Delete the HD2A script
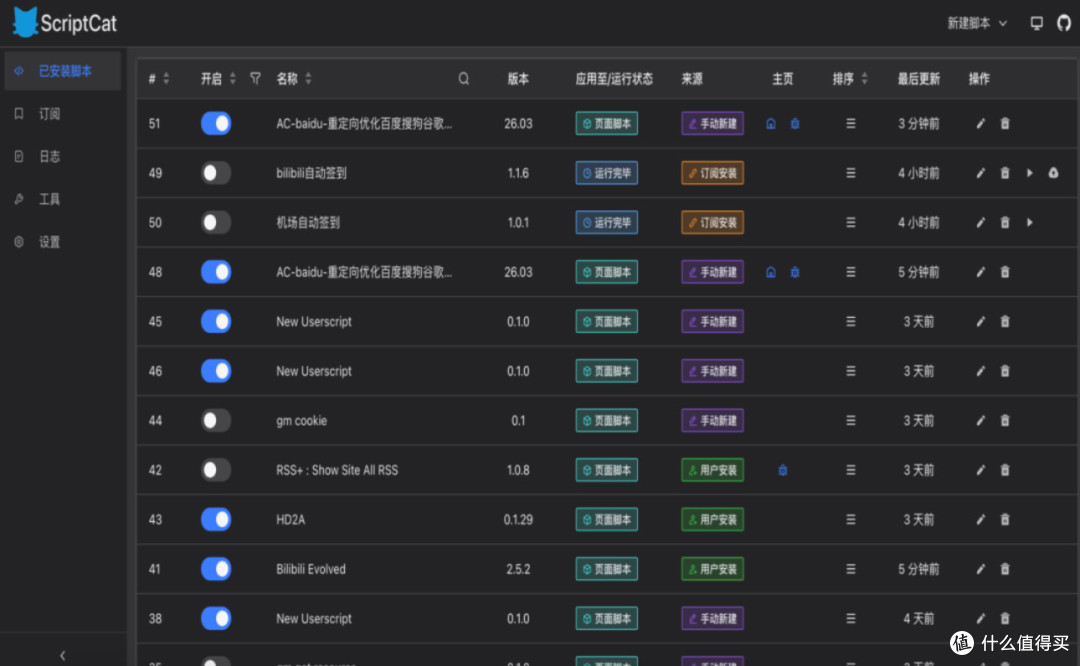 (1005, 520)
